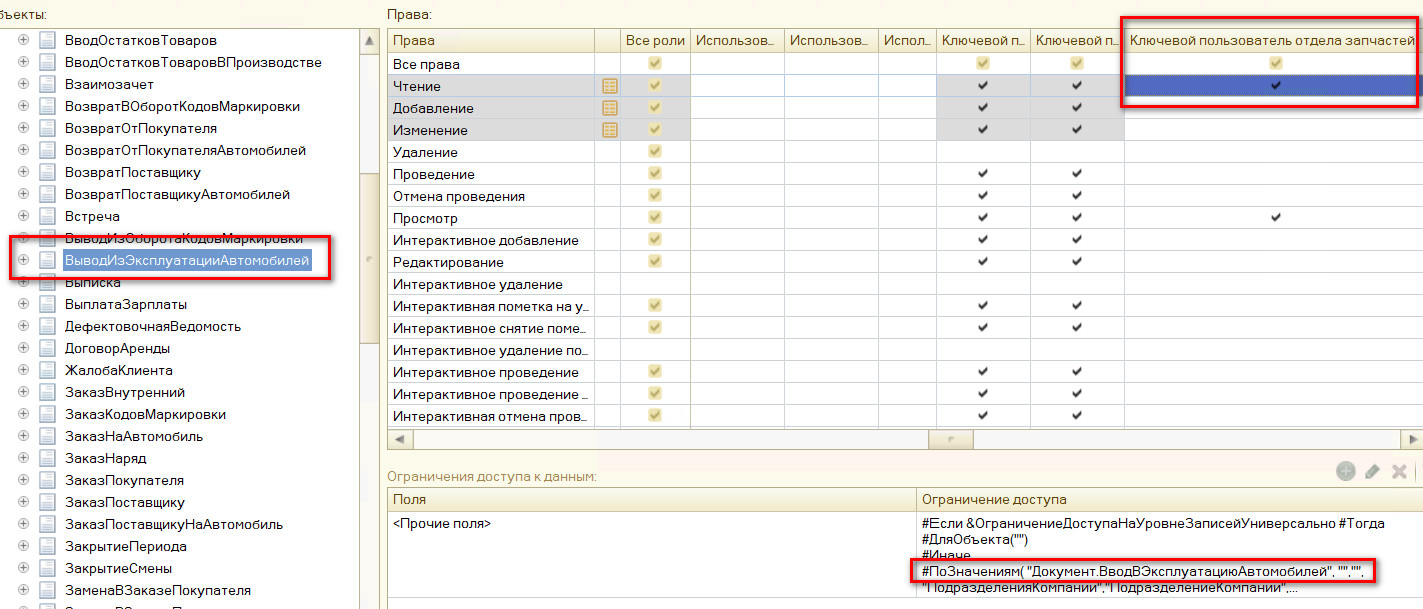Viewport: 1423px width, 609px height.
Task: Click rights table horizontal scrollbar thumb
Action: (951, 439)
